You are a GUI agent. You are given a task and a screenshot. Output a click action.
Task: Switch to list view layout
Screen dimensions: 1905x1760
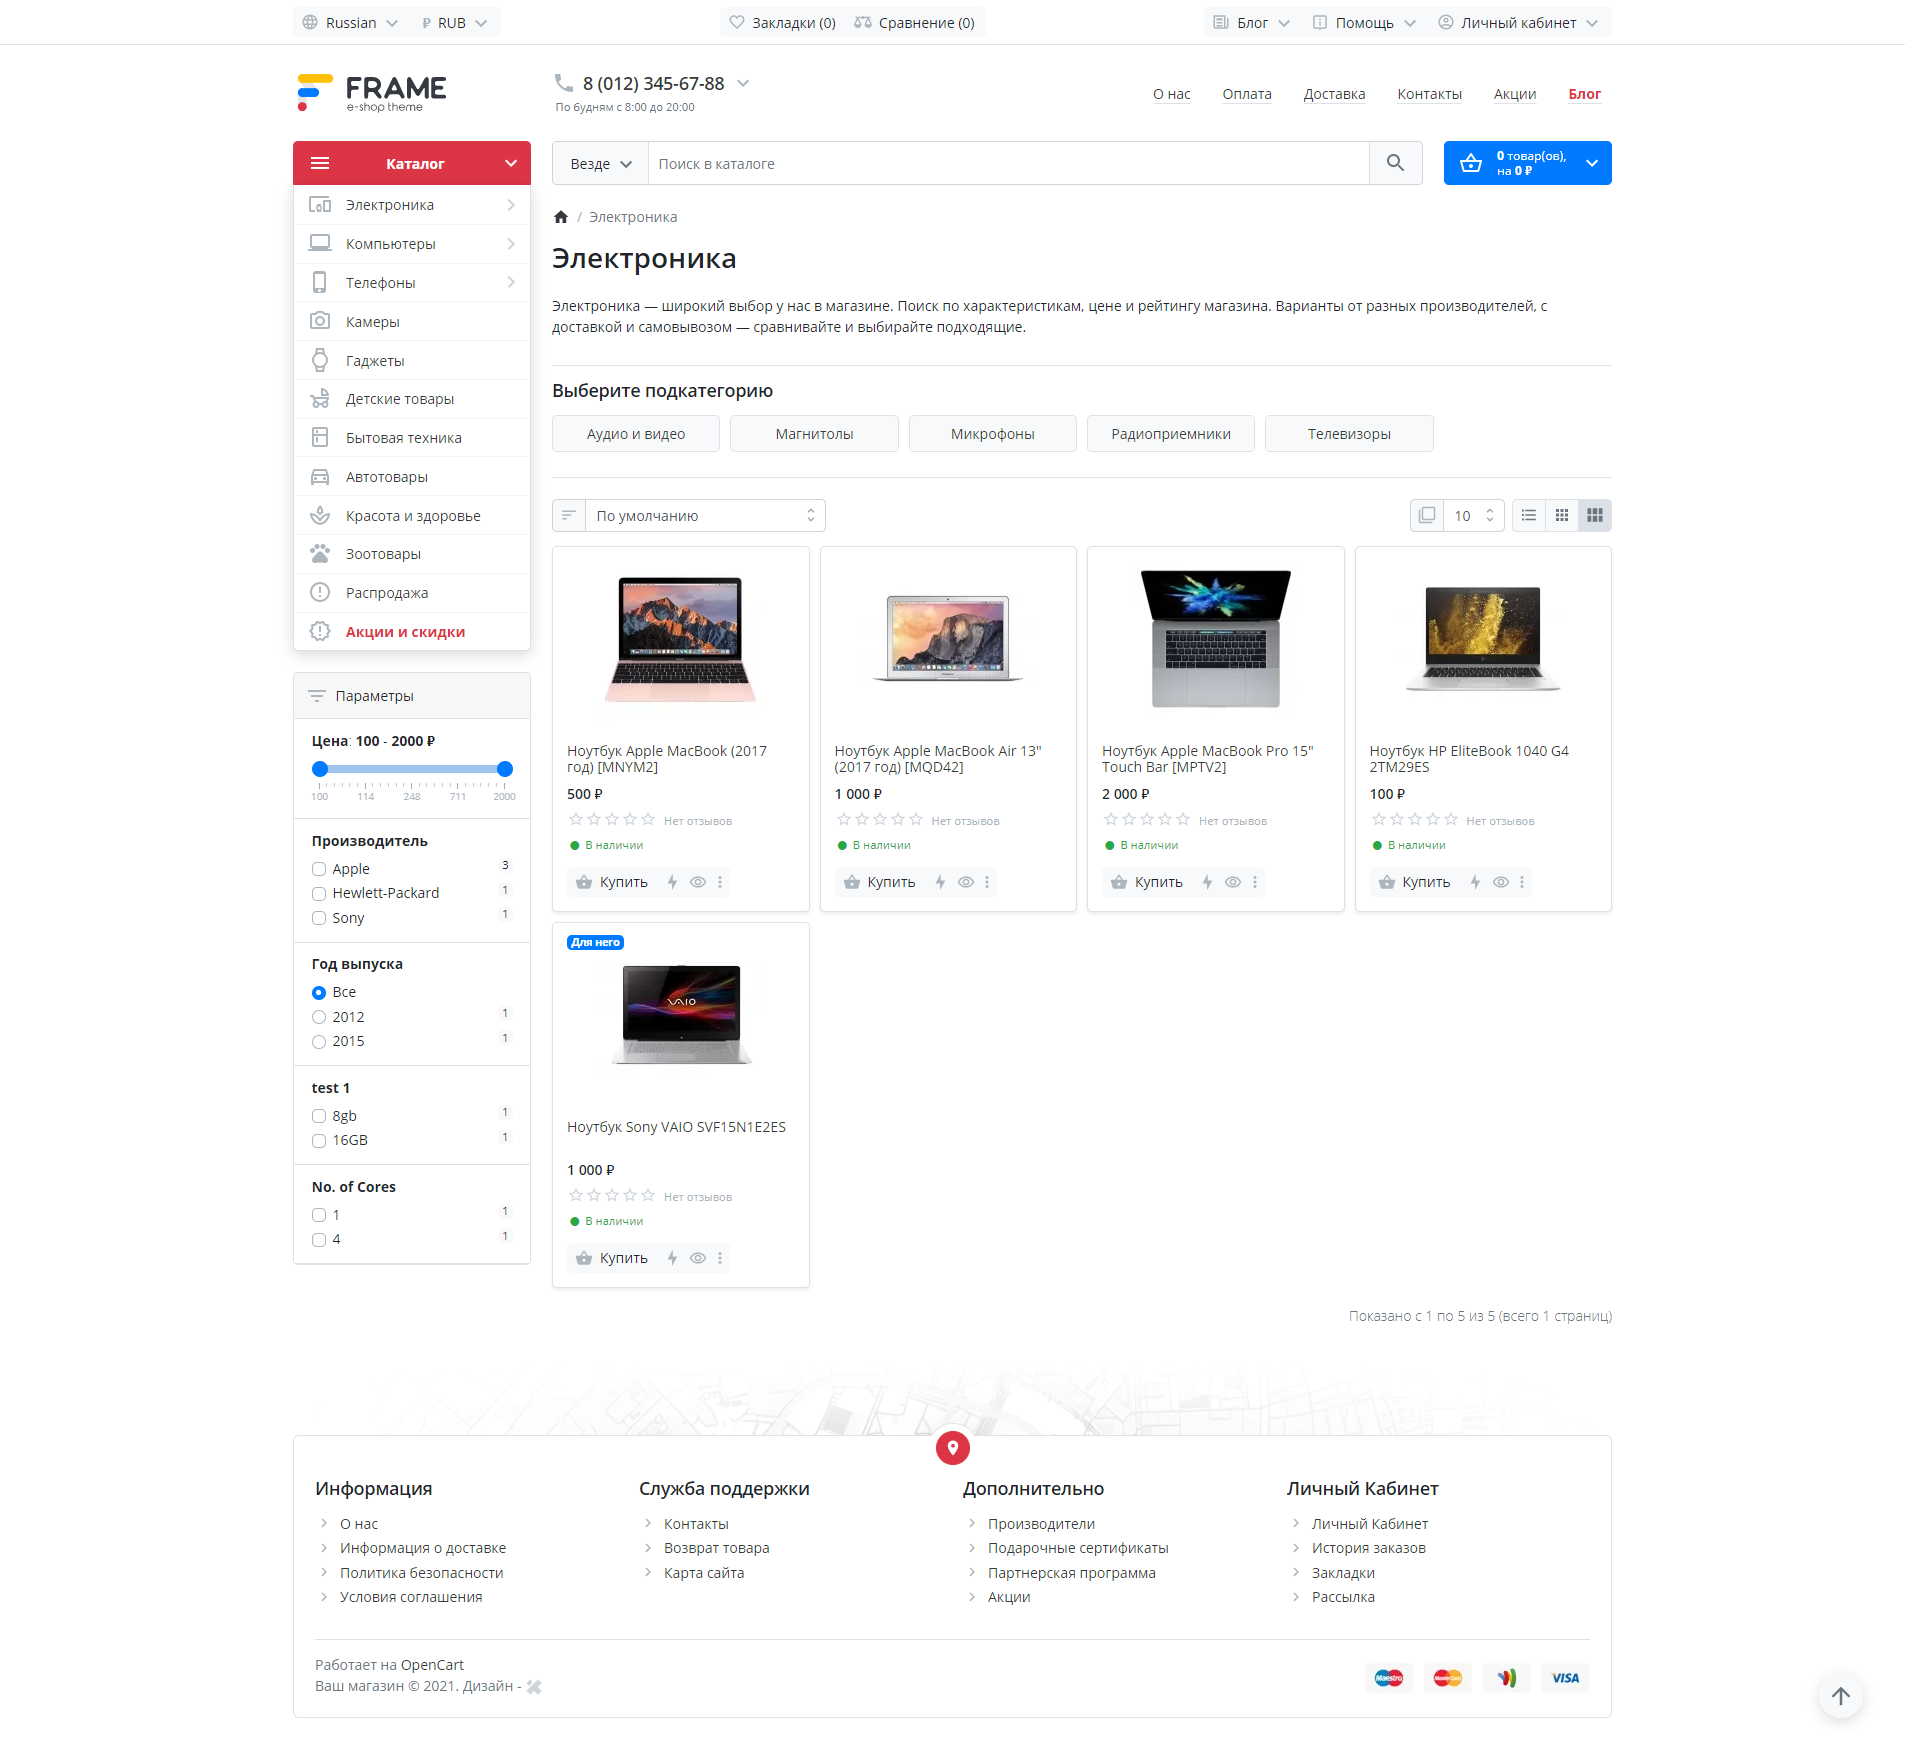(1529, 515)
